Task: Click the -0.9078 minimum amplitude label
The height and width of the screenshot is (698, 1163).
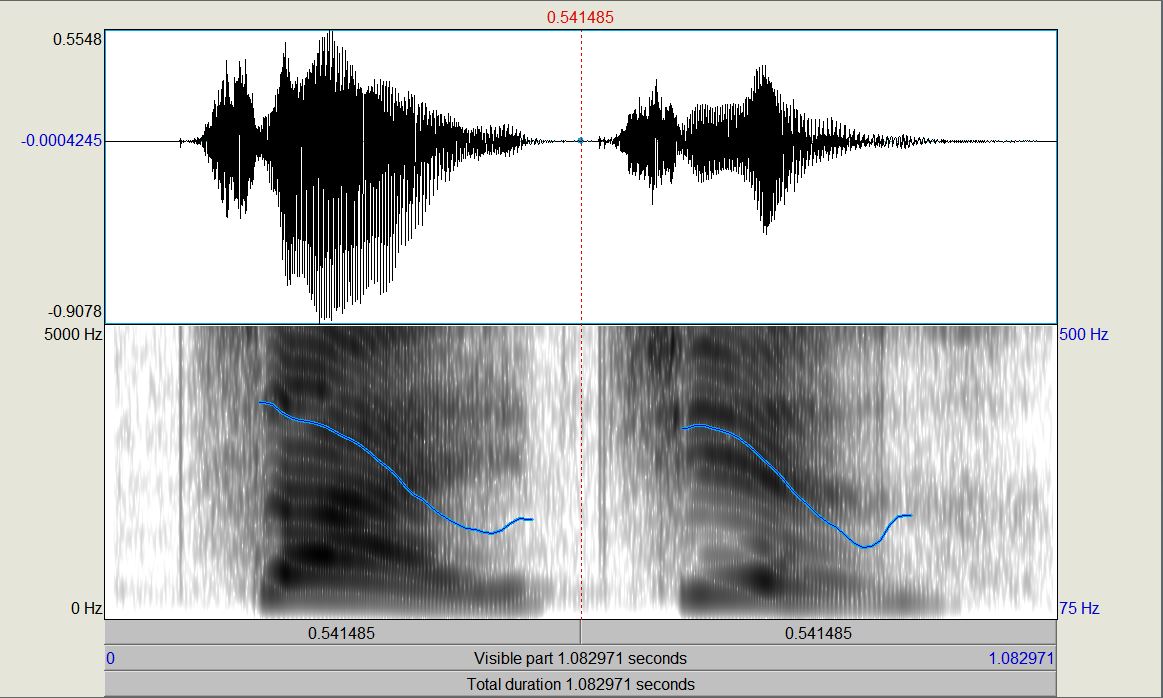Action: coord(75,311)
